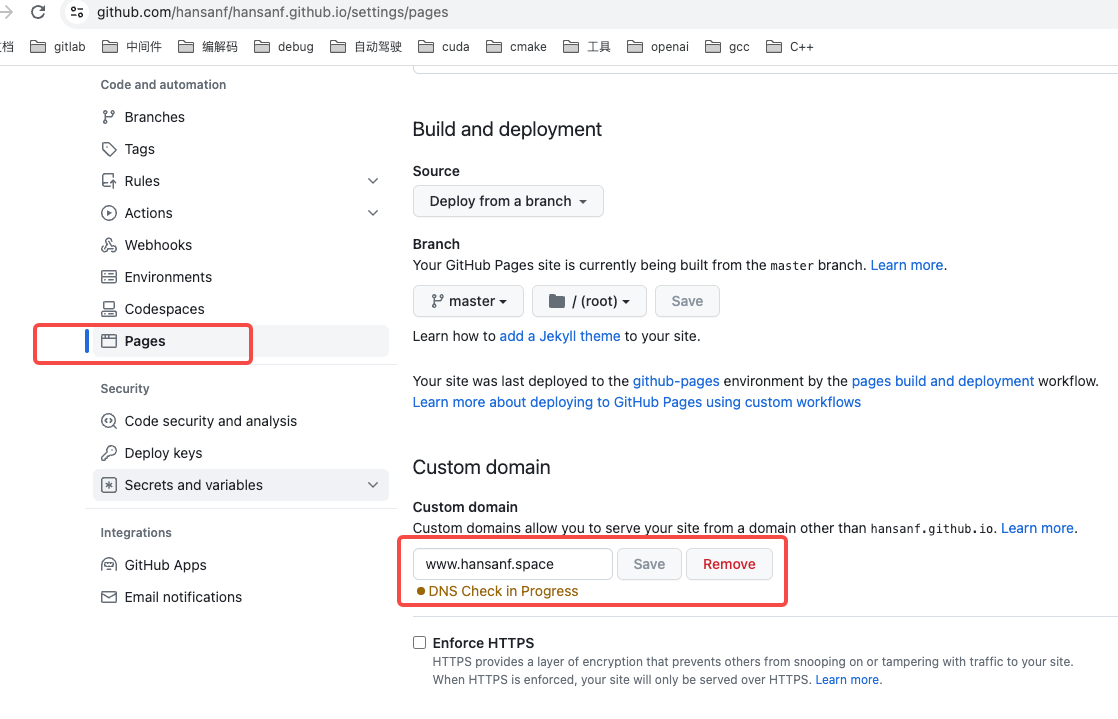Screen dimensions: 1118x719
Task: Click Remove custom domain button
Action: click(729, 564)
